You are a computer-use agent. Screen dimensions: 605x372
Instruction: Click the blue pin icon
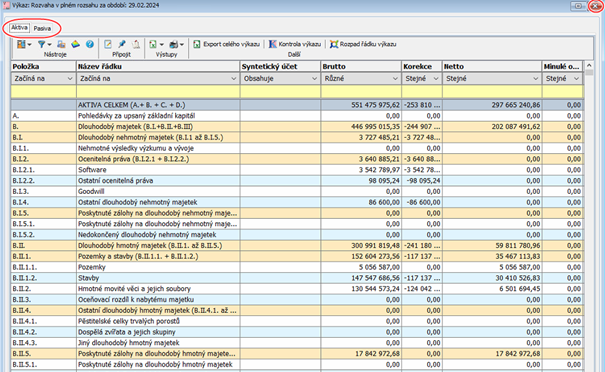click(x=122, y=44)
